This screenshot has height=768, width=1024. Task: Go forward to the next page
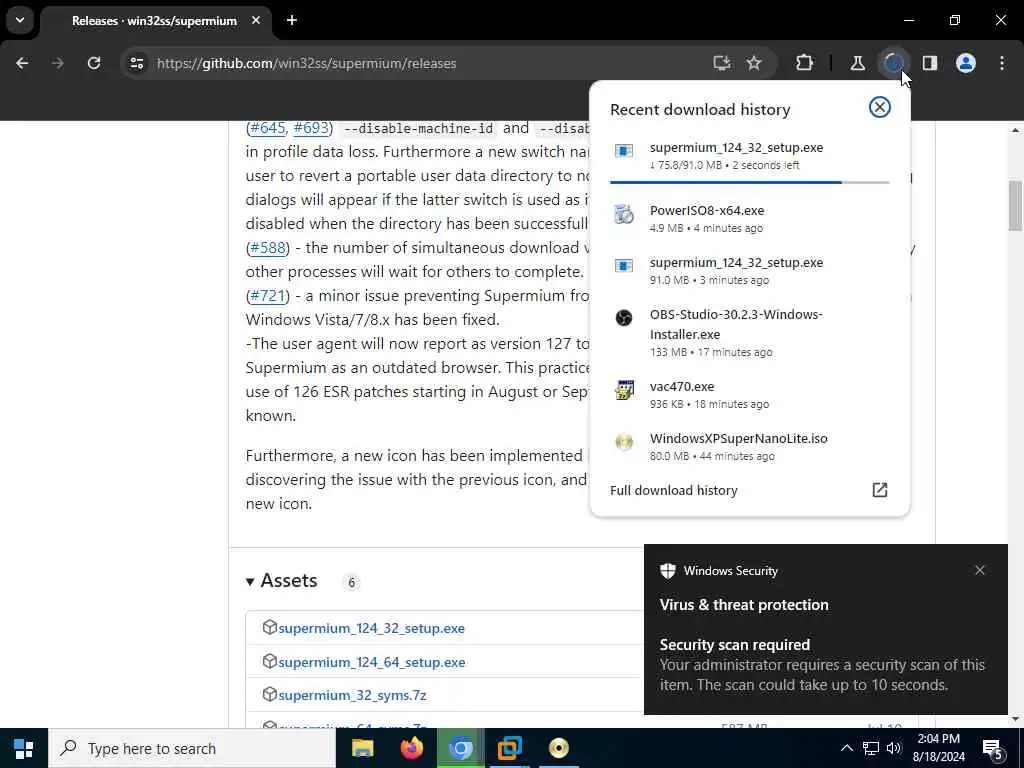57,63
